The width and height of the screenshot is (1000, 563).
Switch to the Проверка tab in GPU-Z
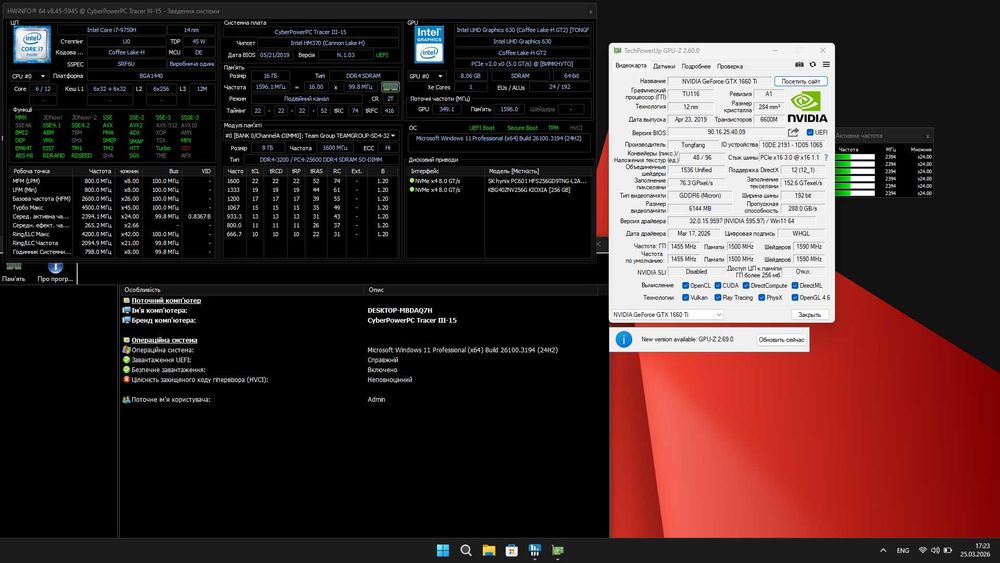coord(730,66)
